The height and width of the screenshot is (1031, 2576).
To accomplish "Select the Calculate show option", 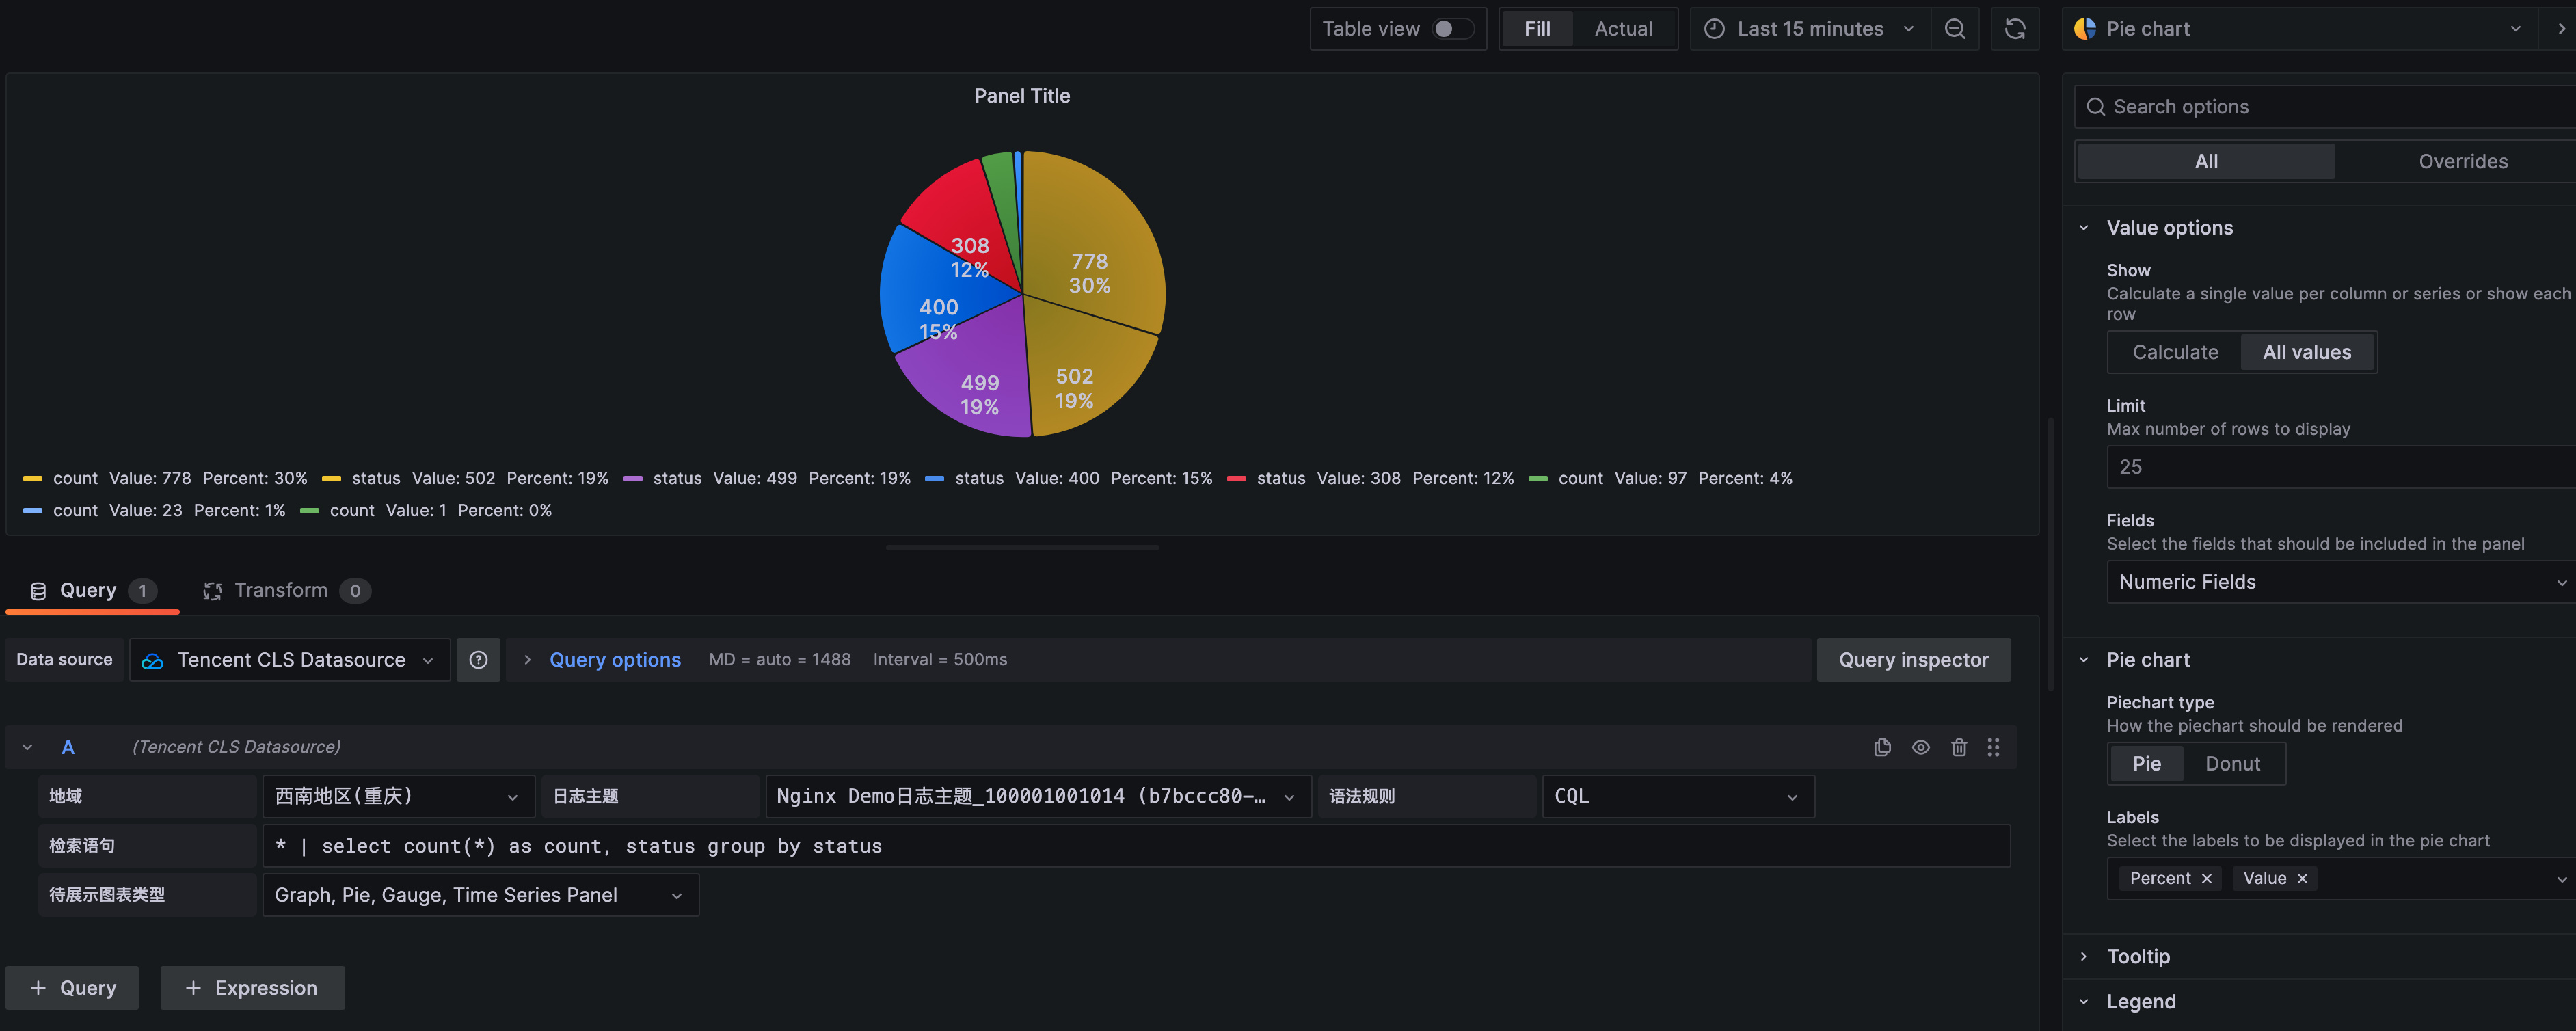I will tap(2175, 352).
